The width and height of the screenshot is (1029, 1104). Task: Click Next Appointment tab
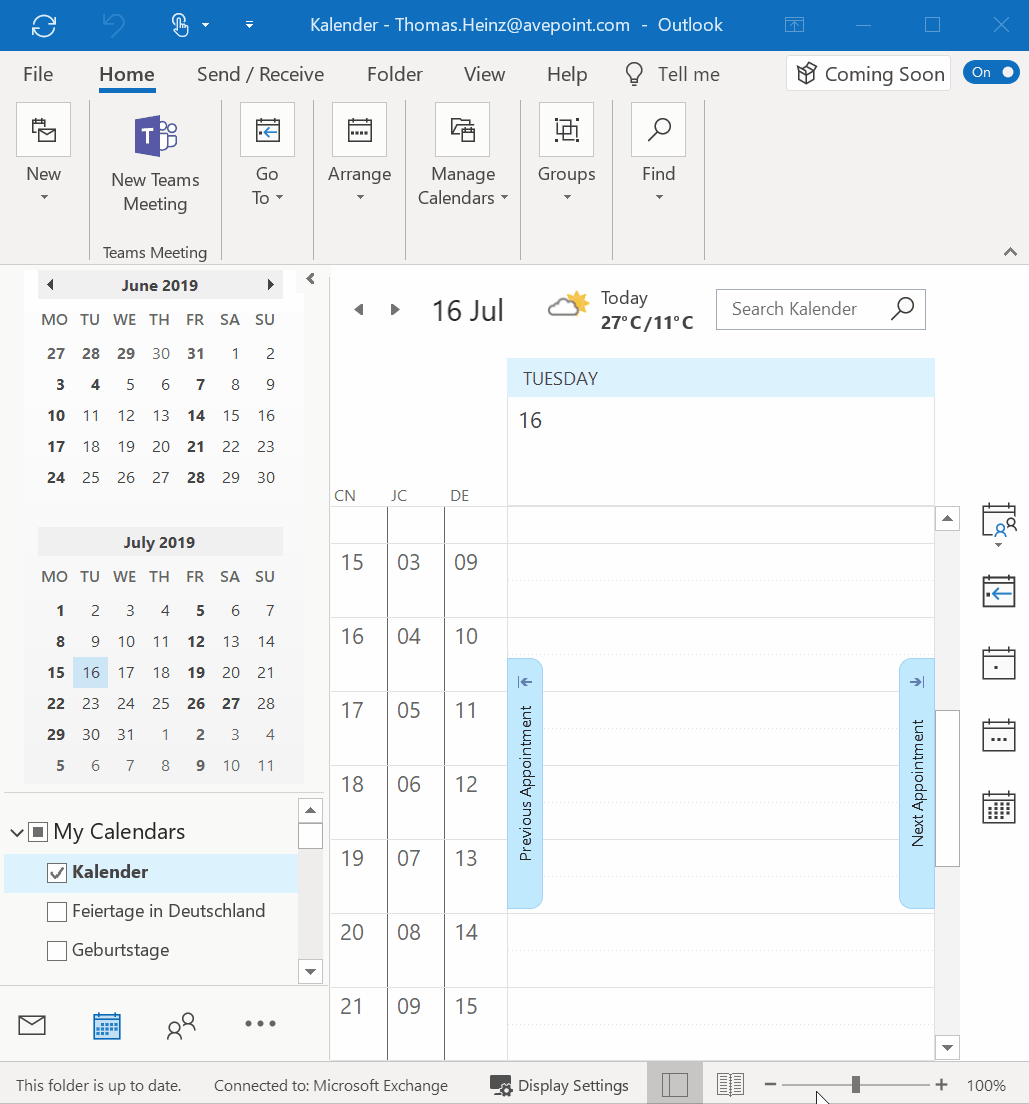(x=917, y=783)
